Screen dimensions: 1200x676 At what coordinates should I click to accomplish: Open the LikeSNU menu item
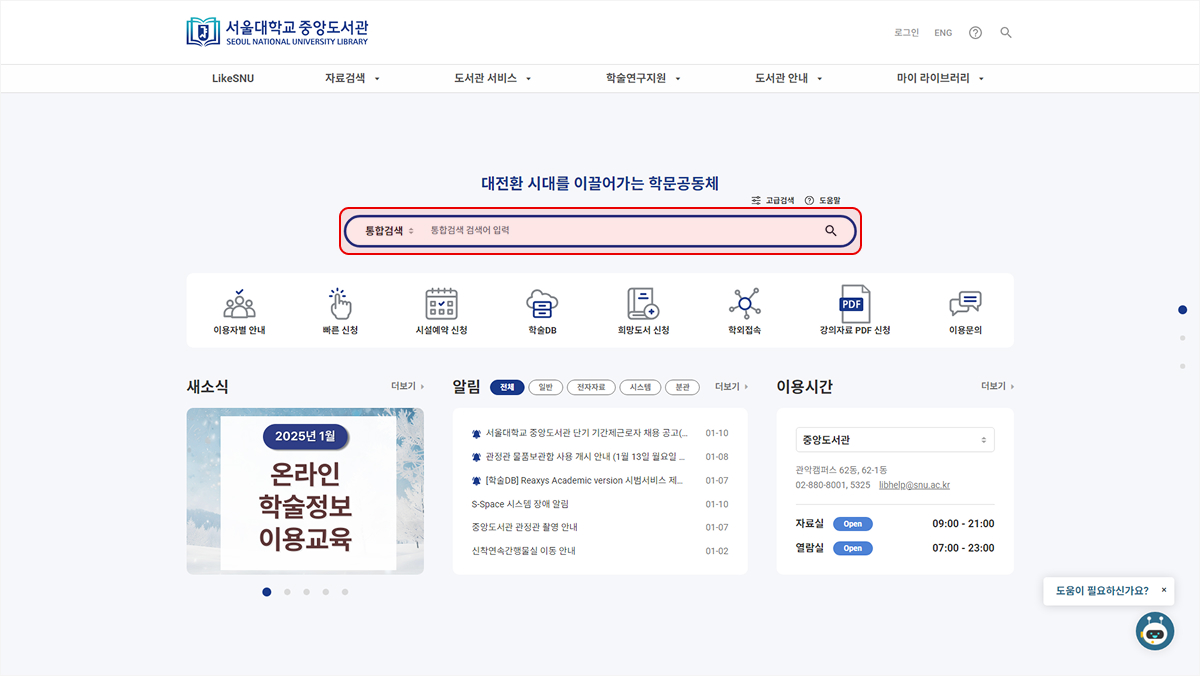click(233, 78)
